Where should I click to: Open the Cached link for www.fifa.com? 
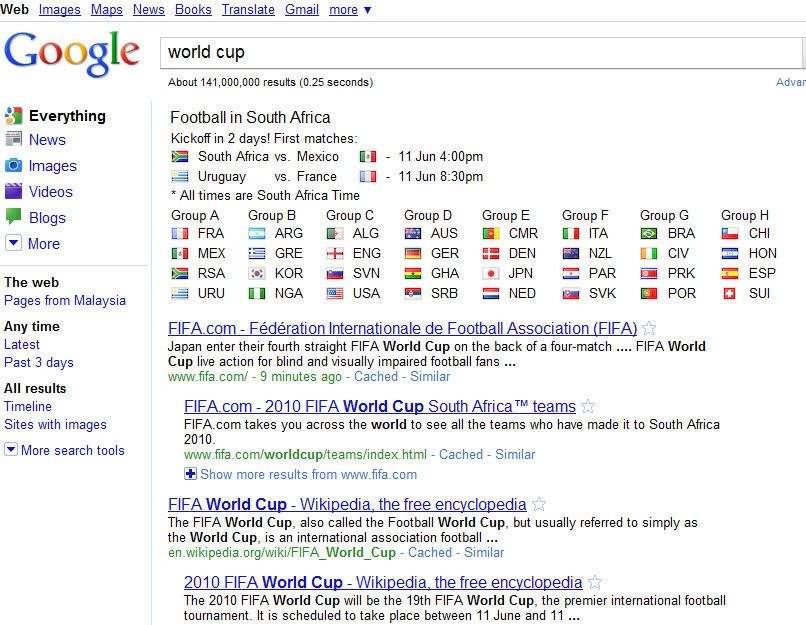pyautogui.click(x=376, y=377)
